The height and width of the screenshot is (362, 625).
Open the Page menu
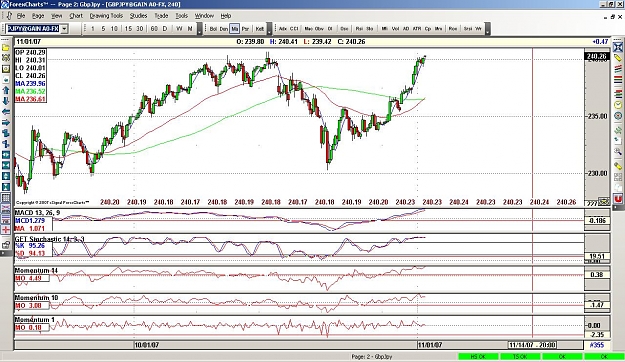38,16
